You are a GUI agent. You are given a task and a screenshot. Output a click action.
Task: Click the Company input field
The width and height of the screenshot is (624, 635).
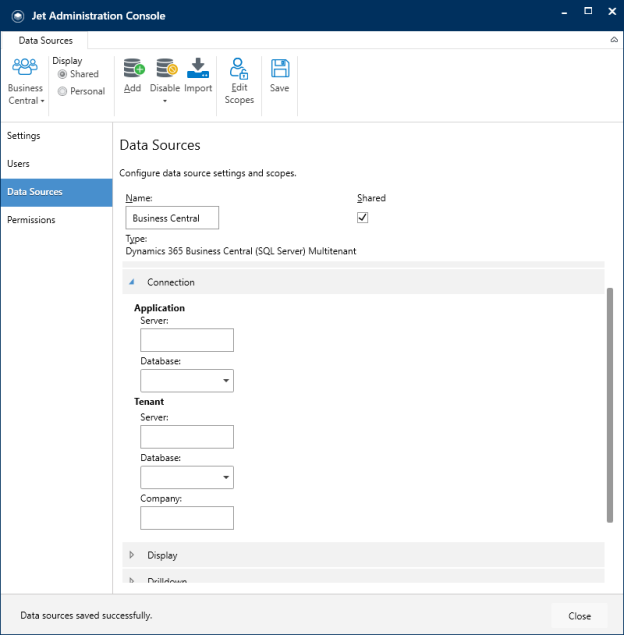pos(187,518)
